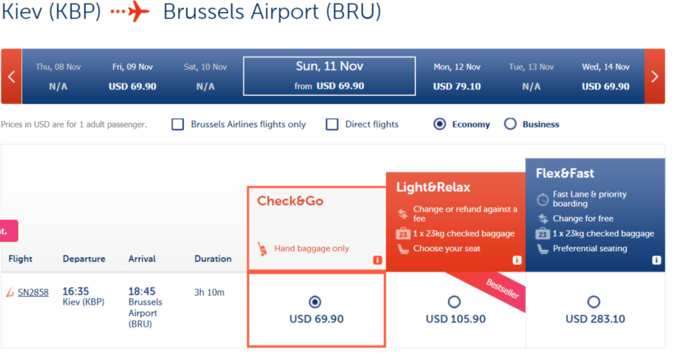Select Wed, 14 Nov USD 69.90 date
680x362 pixels.
605,77
